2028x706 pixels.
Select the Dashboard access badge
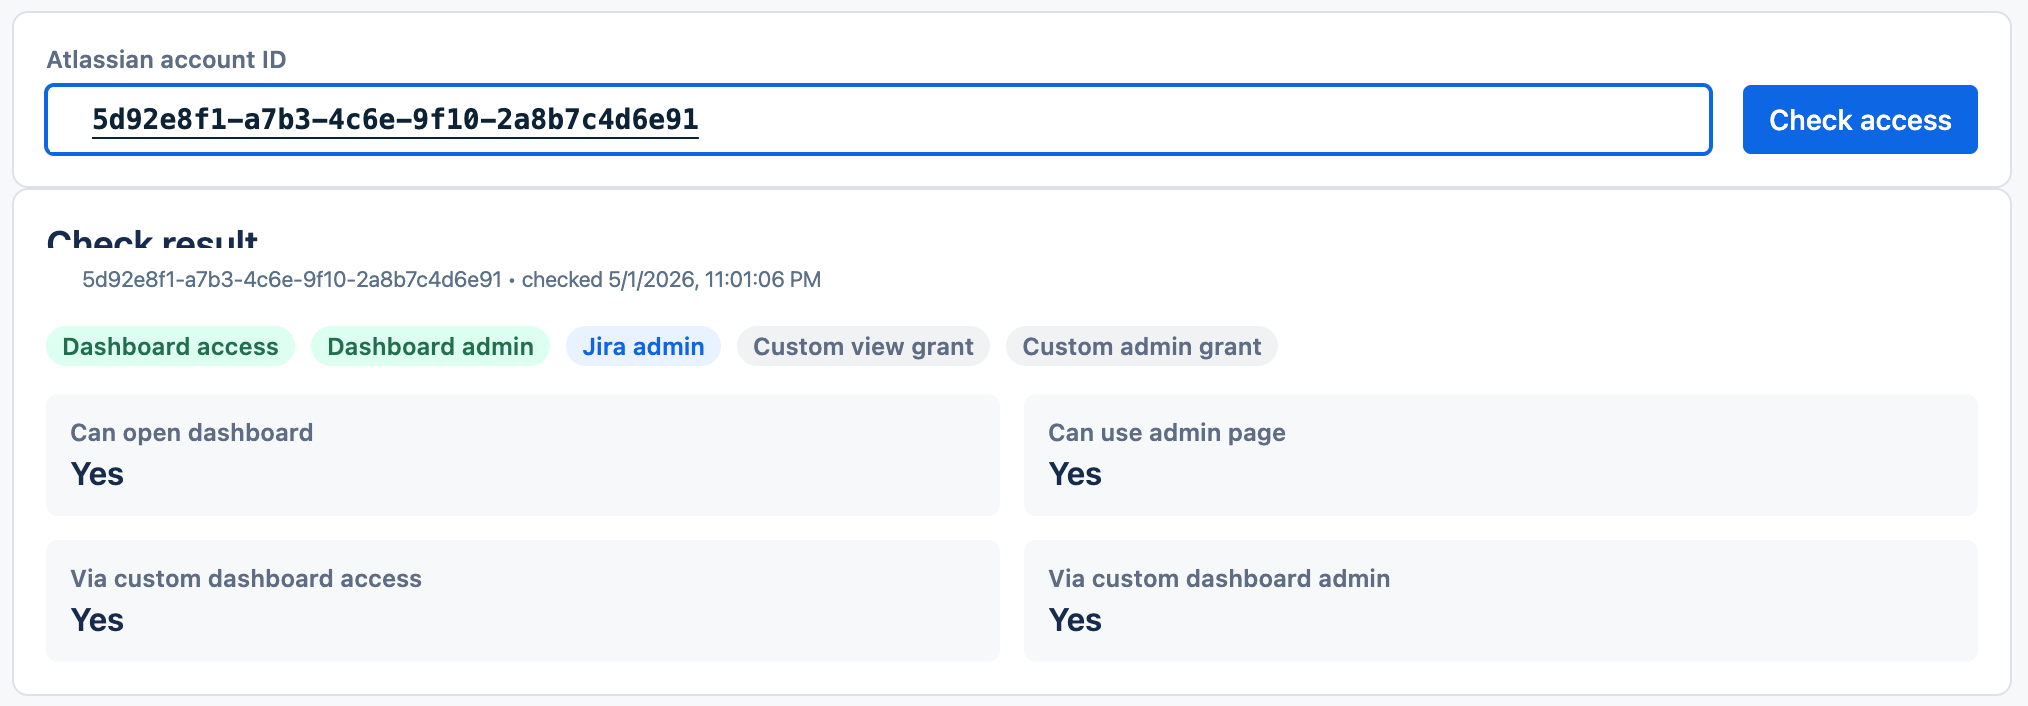[x=170, y=346]
